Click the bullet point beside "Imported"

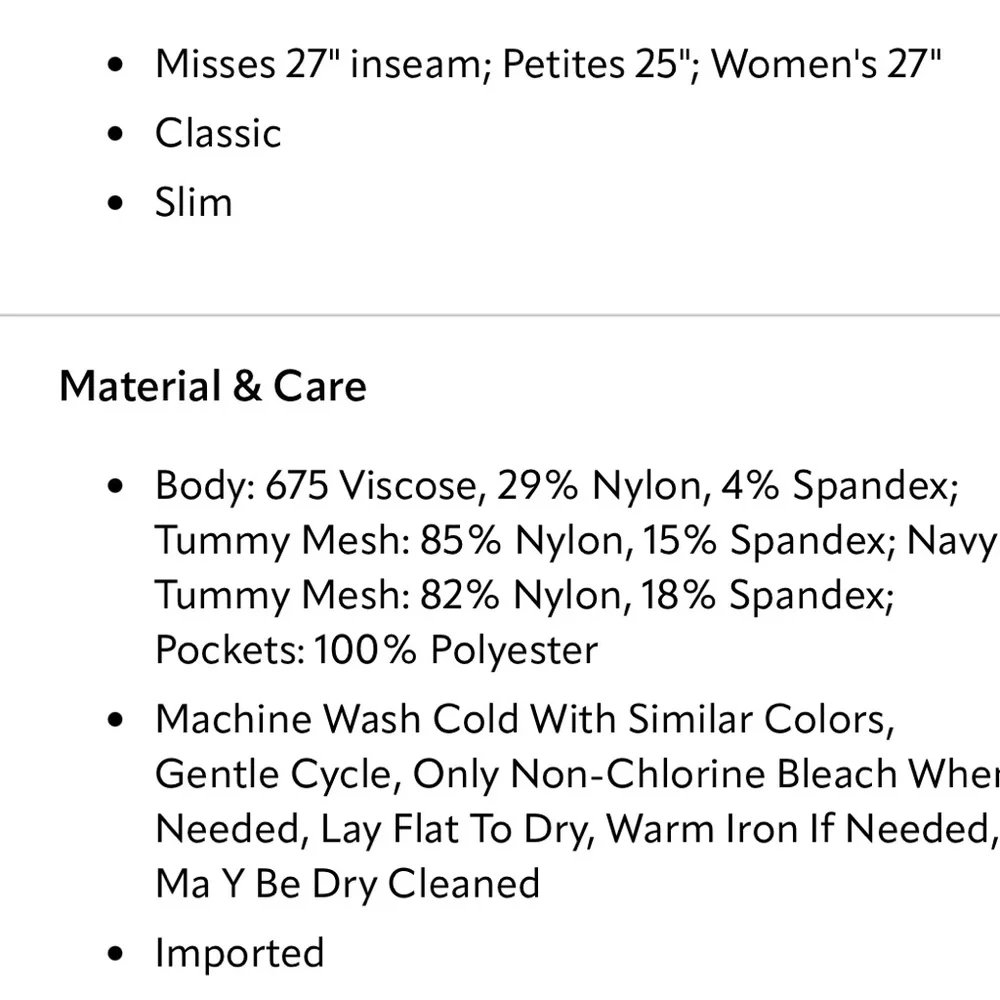tap(119, 954)
